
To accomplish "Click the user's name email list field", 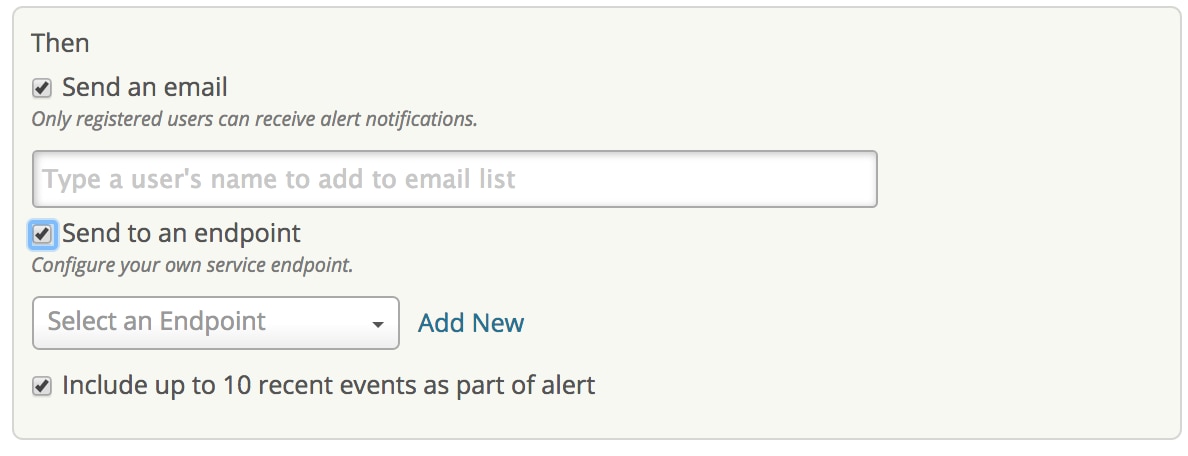I will pyautogui.click(x=454, y=179).
